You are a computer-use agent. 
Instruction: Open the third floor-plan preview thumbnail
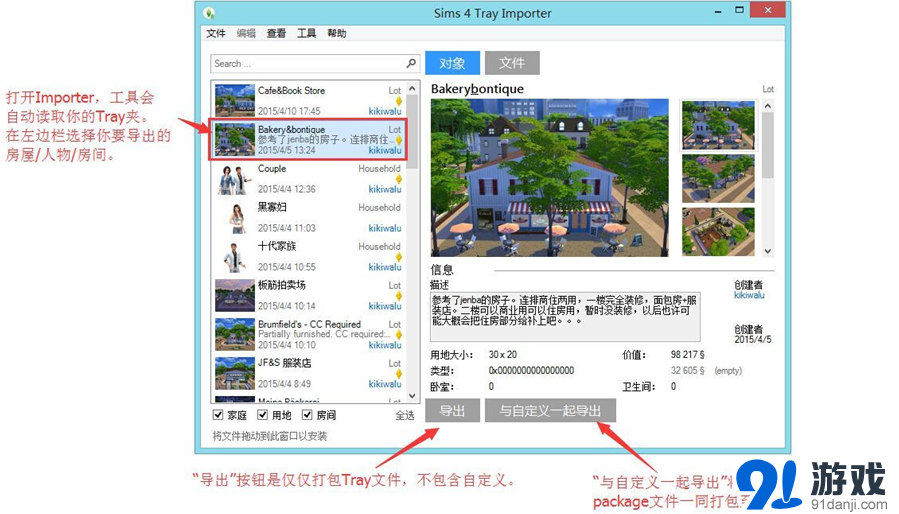click(x=718, y=232)
